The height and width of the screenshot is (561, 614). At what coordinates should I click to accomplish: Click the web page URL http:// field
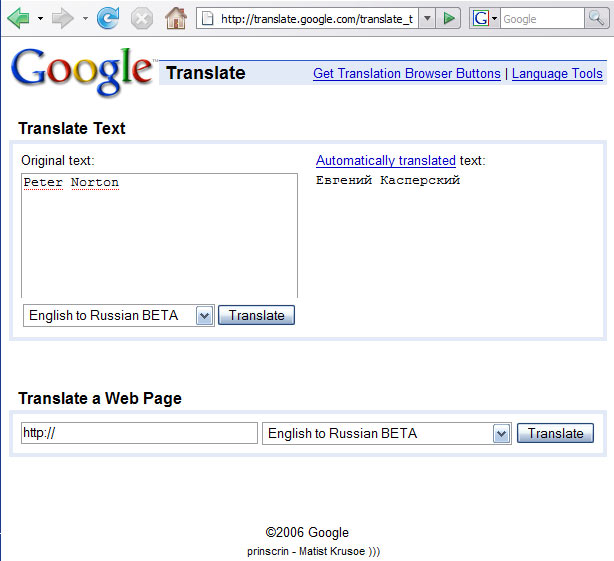coord(139,433)
